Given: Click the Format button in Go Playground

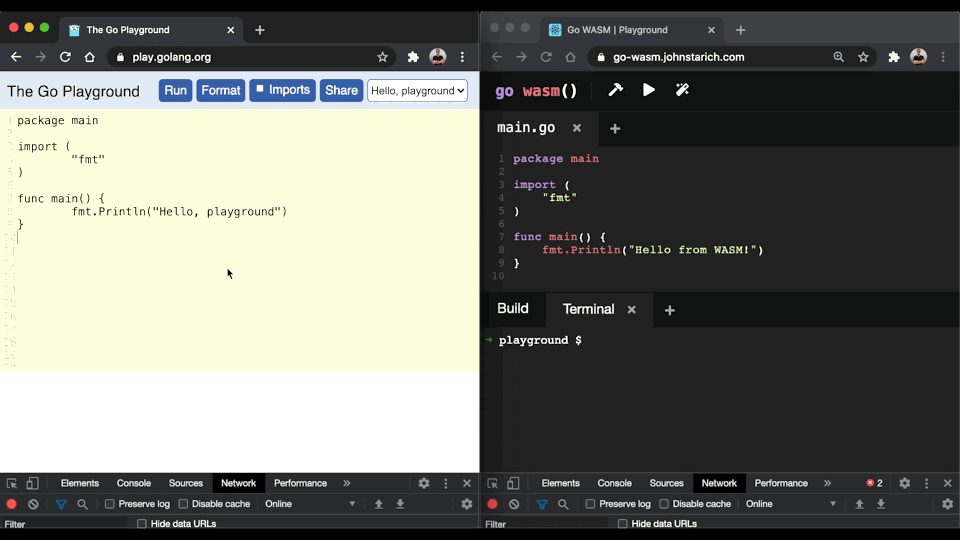Looking at the screenshot, I should click(220, 91).
